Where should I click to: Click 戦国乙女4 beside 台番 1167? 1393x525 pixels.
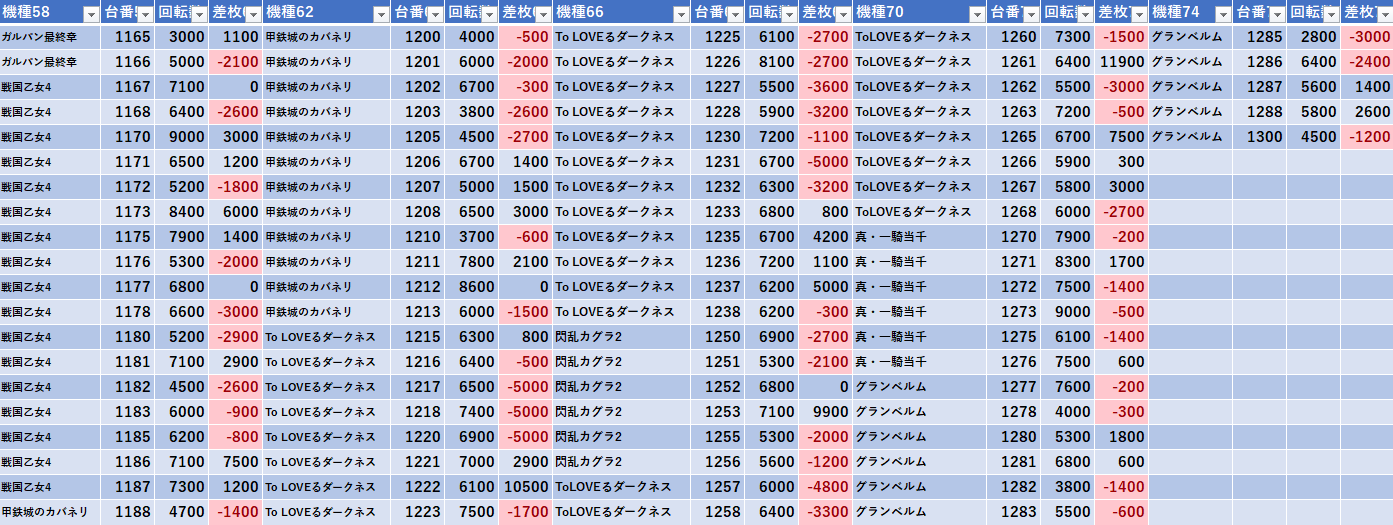tap(50, 87)
